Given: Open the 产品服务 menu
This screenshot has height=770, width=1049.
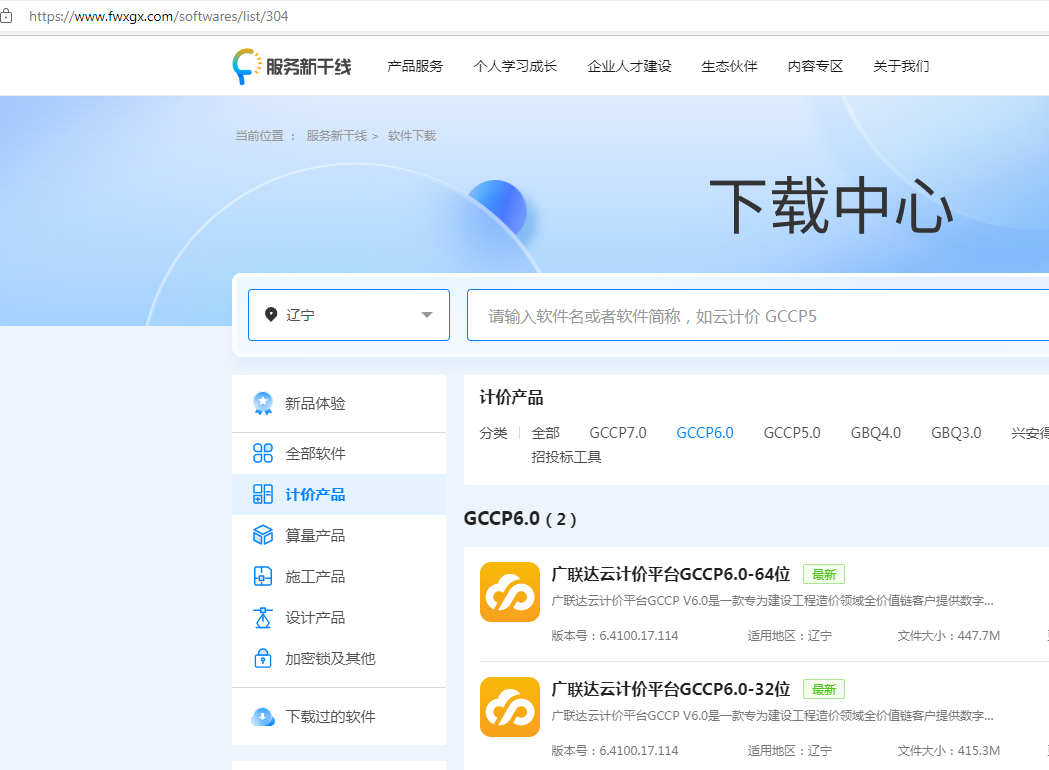Looking at the screenshot, I should coord(415,66).
